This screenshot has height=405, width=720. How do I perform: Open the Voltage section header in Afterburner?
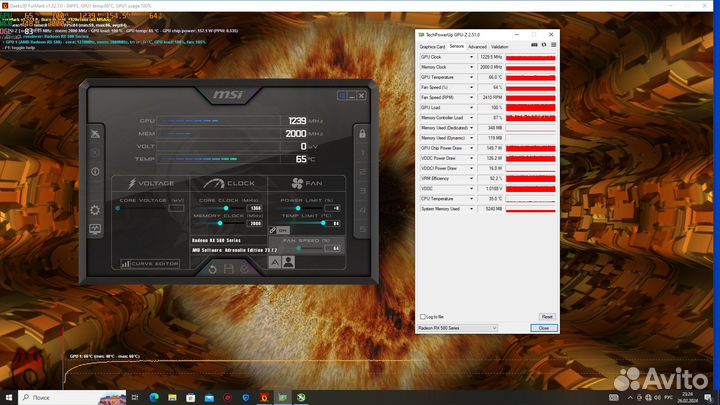coord(151,183)
